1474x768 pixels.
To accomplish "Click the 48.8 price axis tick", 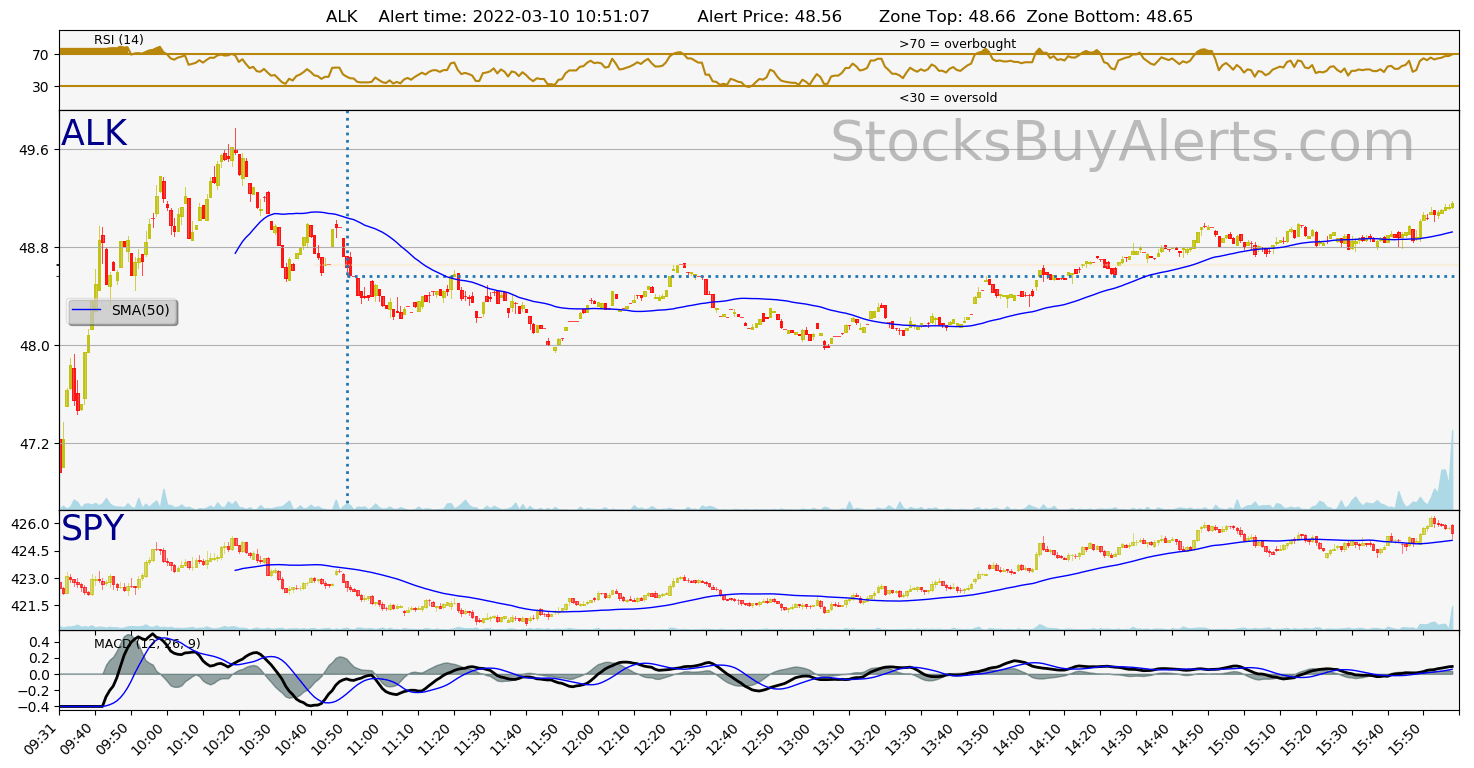I will 32,248.
